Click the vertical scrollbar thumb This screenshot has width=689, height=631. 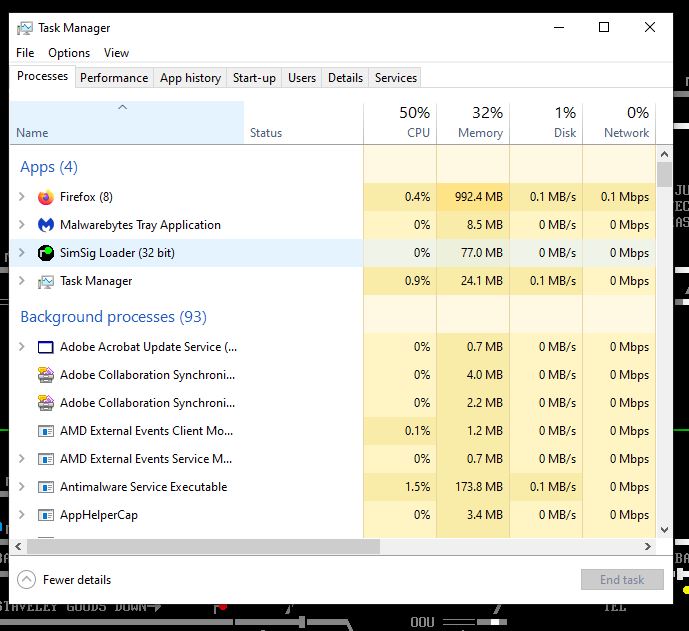tap(664, 174)
